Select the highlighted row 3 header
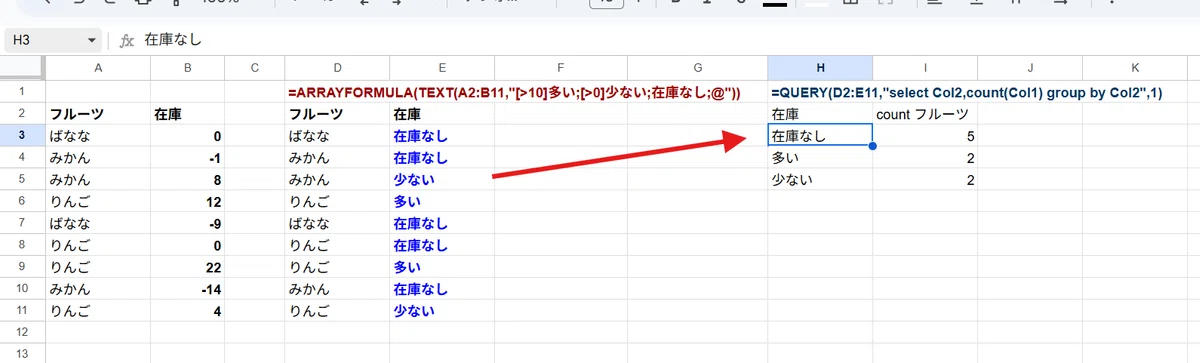 point(22,136)
